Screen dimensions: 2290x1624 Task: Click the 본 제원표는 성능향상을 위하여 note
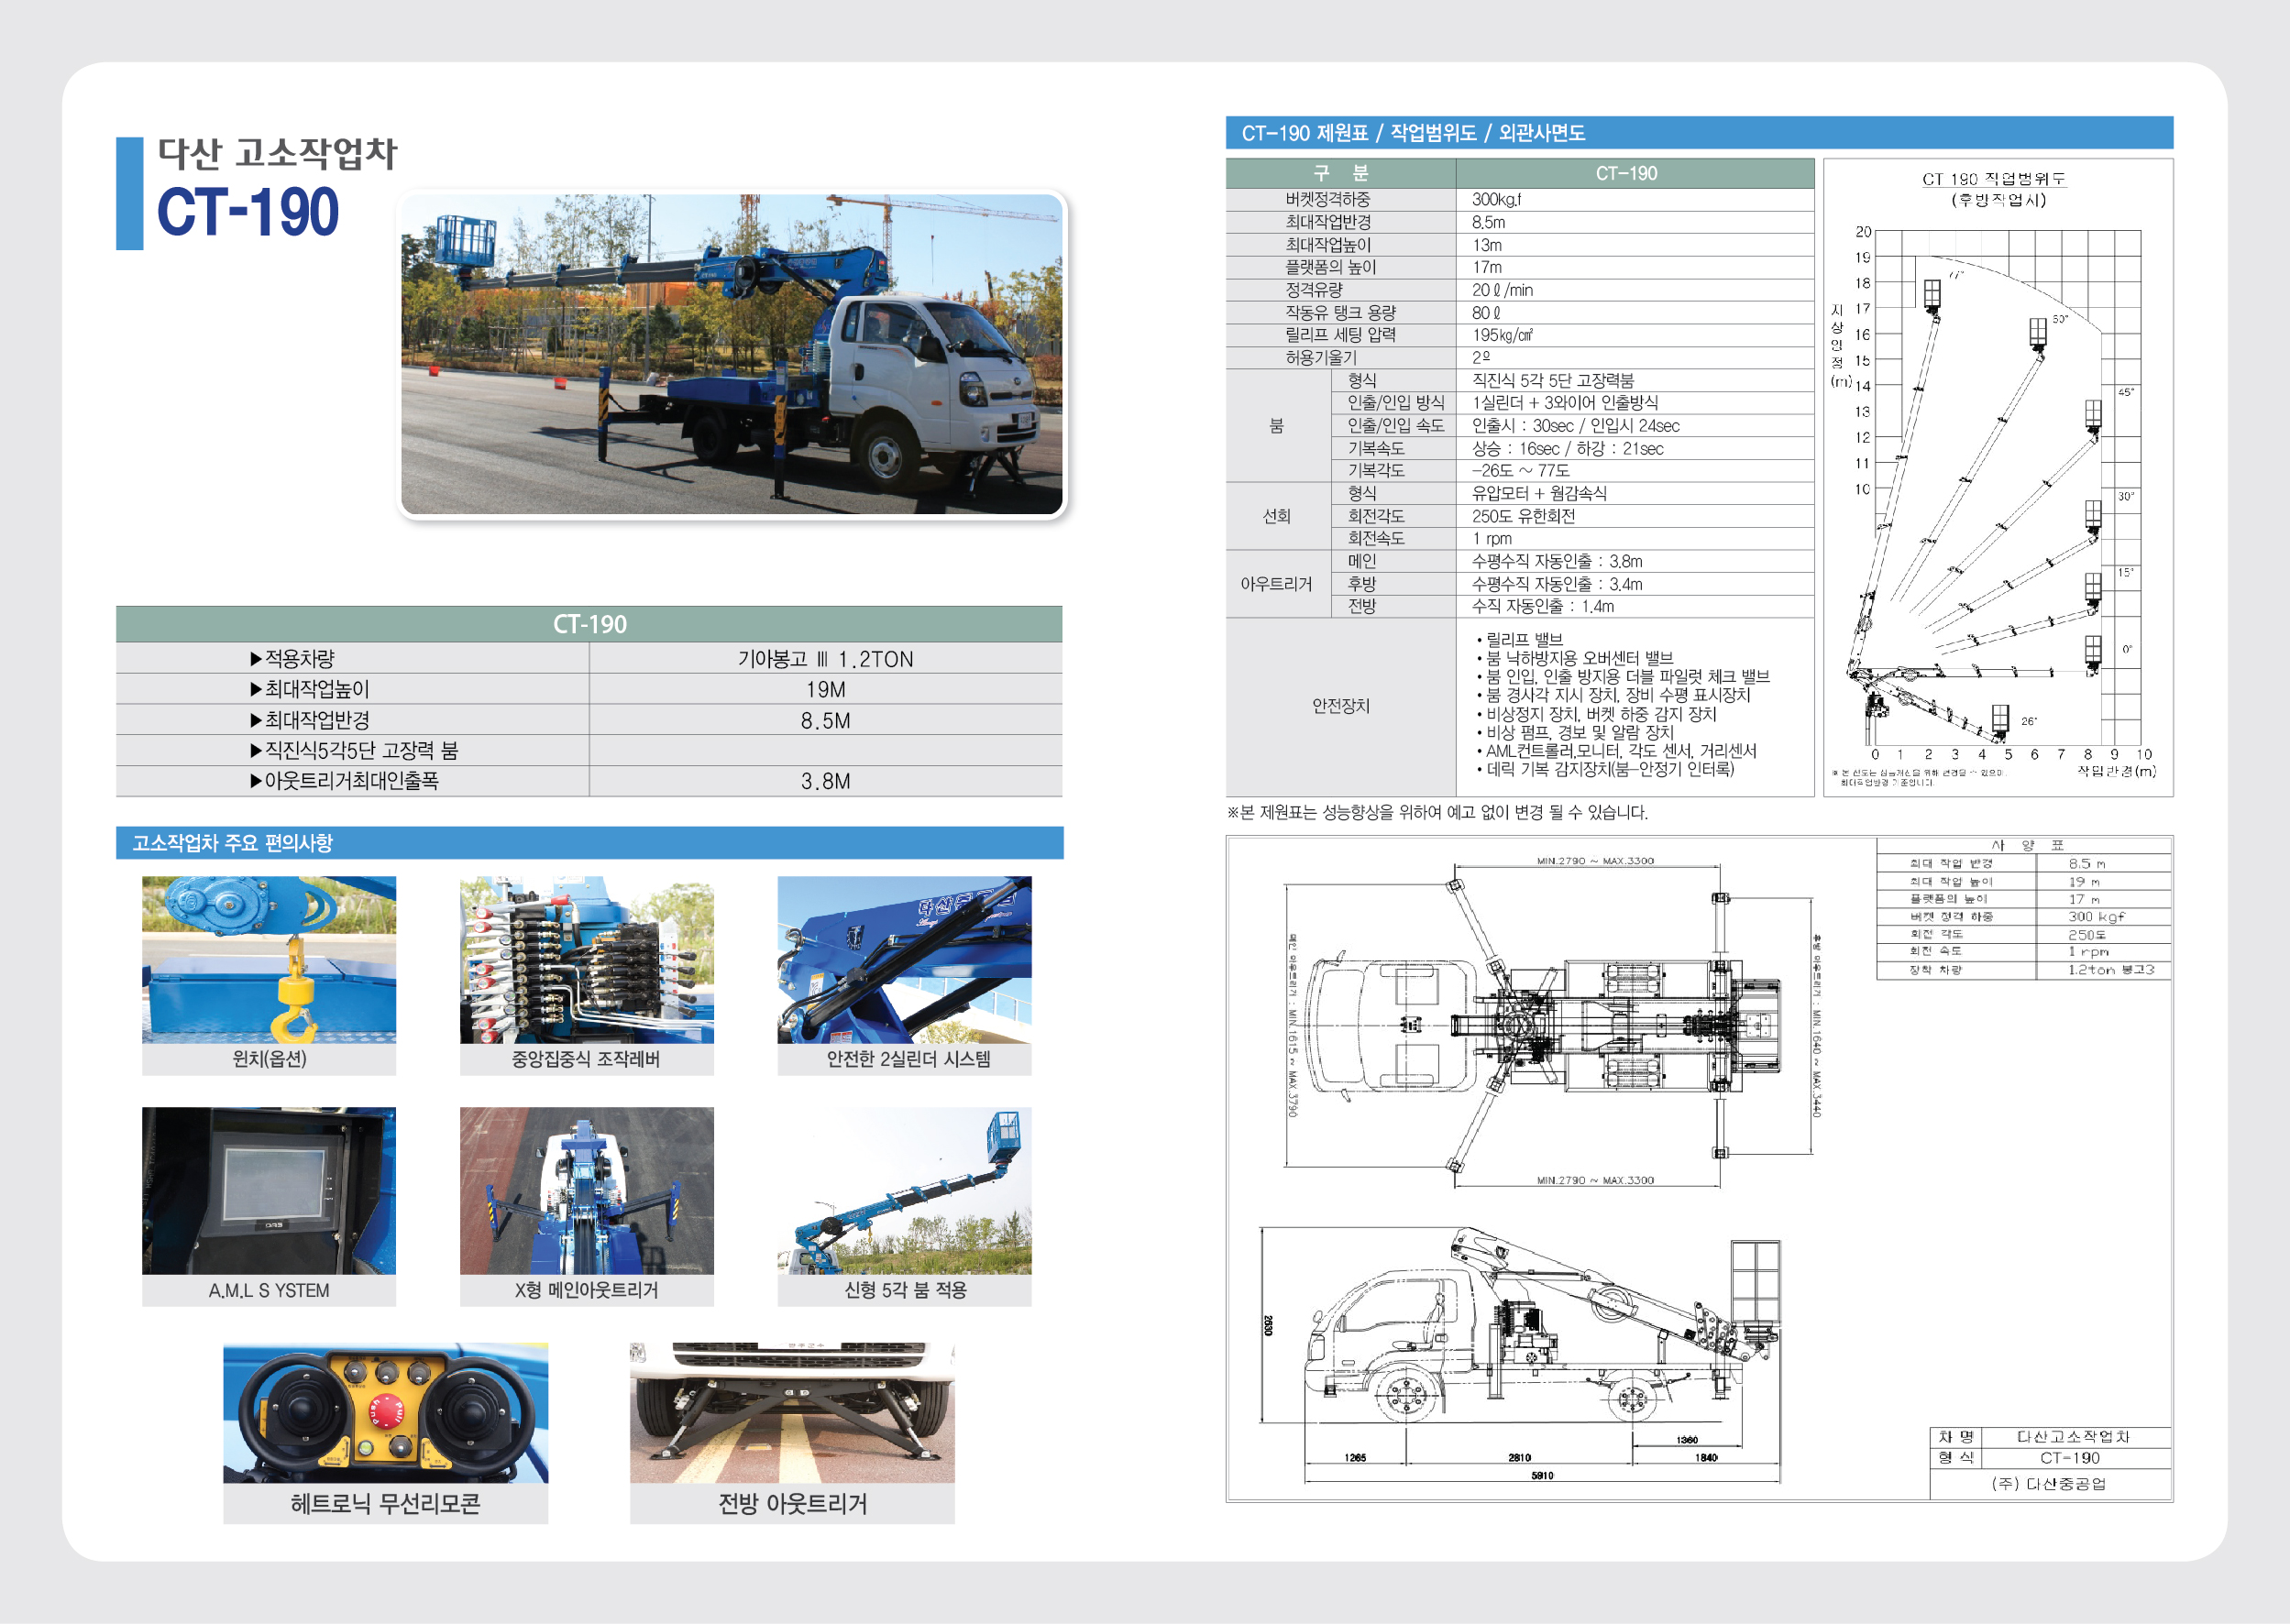(x=1437, y=812)
